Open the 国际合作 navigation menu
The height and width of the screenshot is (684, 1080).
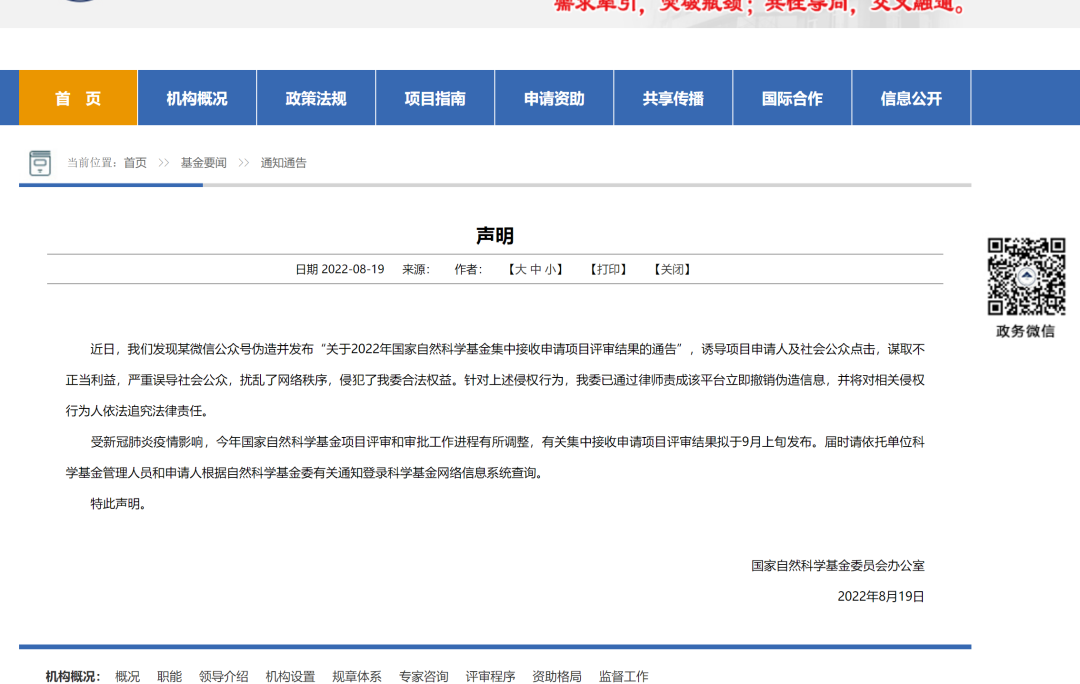coord(792,98)
